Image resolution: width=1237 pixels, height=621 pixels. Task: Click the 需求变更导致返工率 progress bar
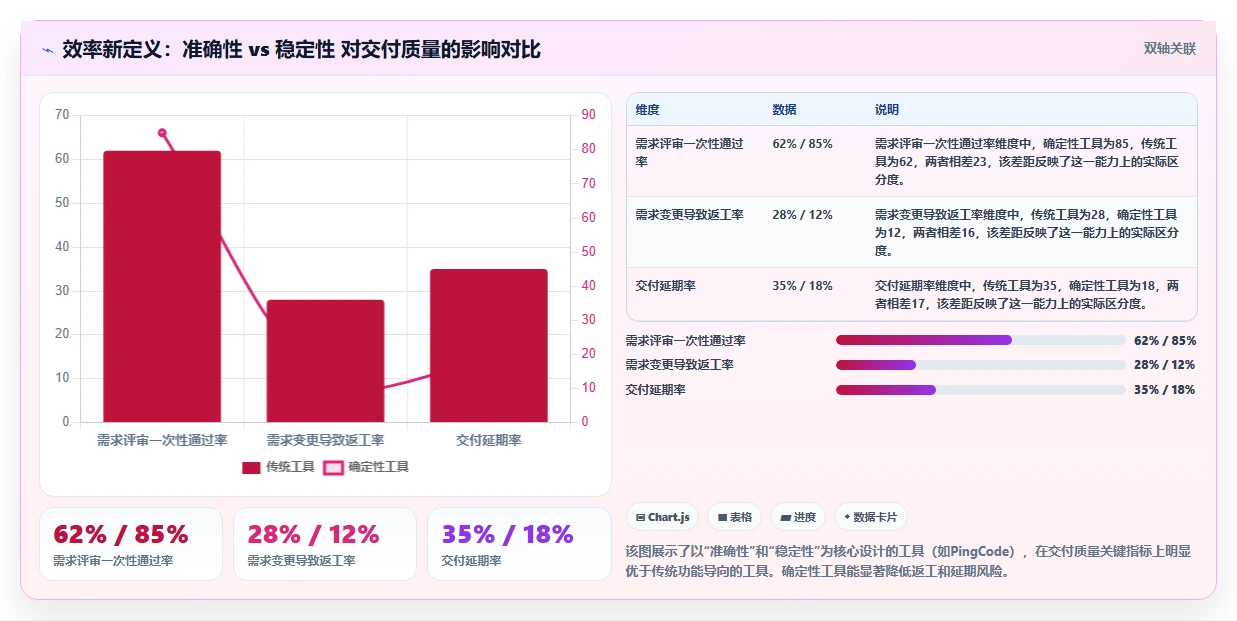point(980,365)
